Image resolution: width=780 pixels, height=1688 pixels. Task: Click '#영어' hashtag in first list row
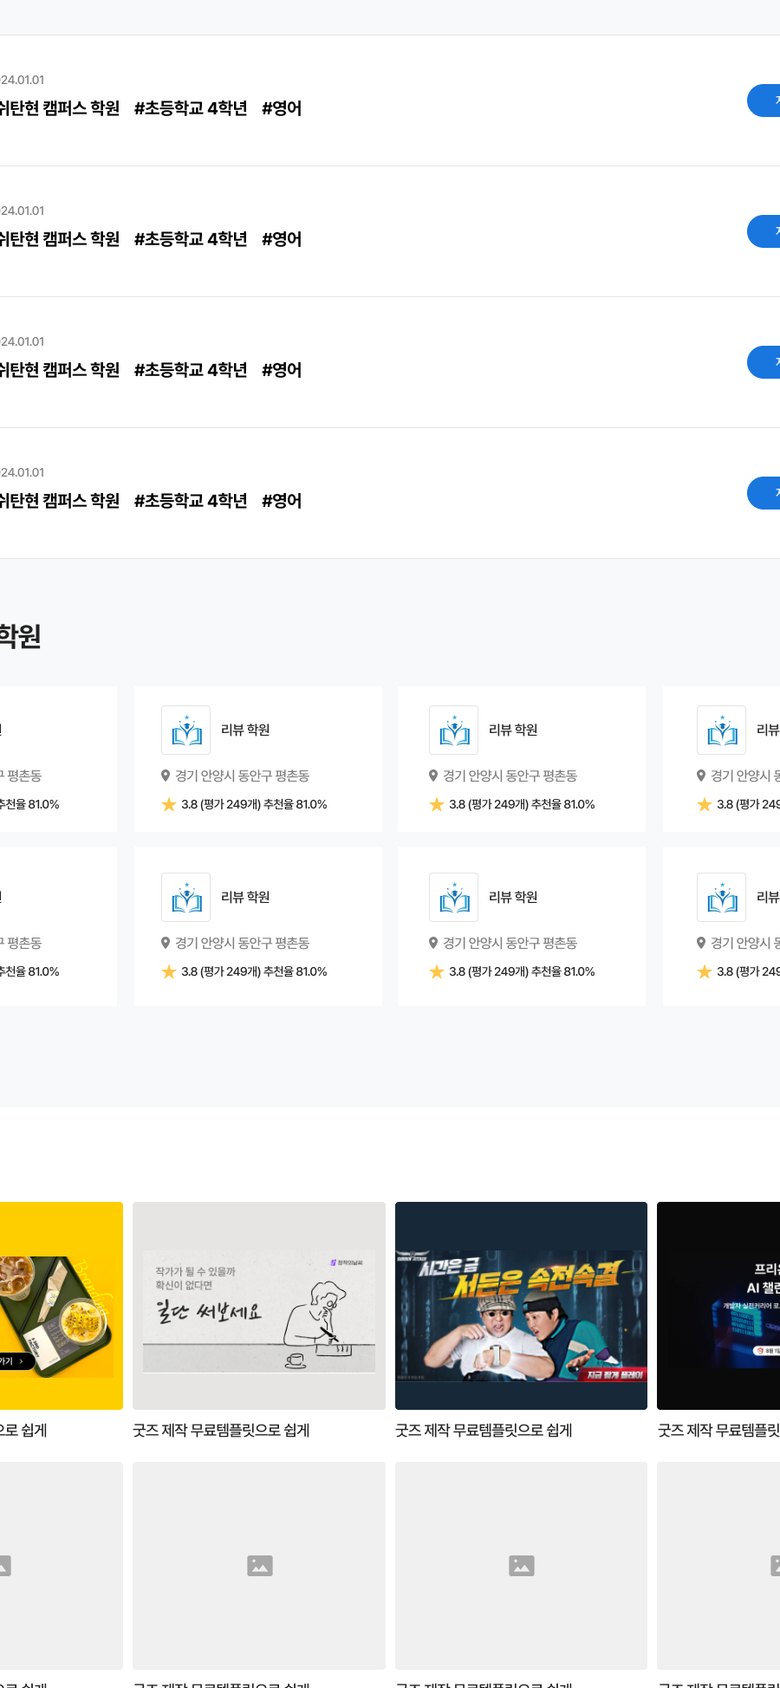[x=282, y=108]
